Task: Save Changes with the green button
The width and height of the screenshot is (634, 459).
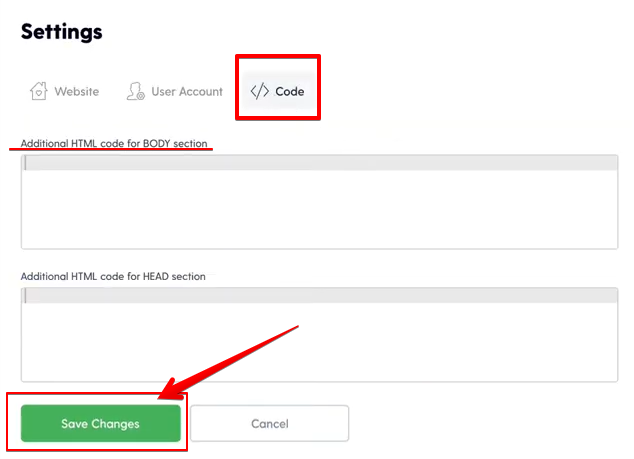Action: 101,423
